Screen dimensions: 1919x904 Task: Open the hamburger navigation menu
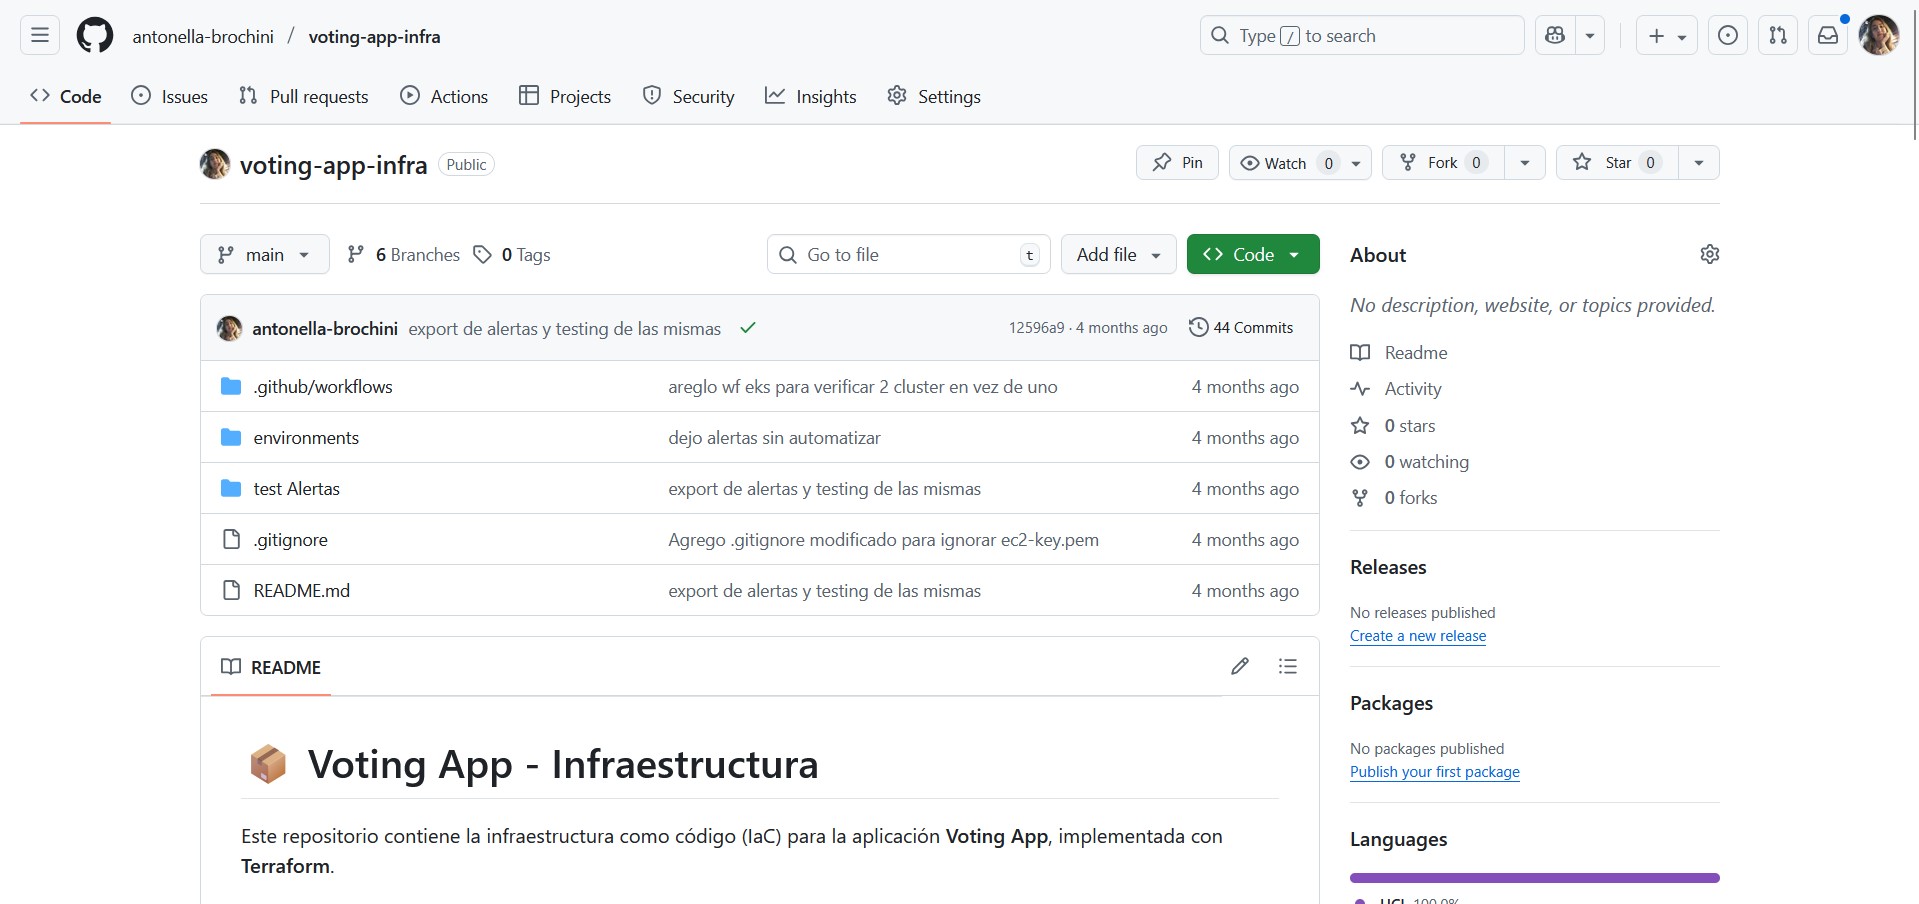tap(40, 36)
